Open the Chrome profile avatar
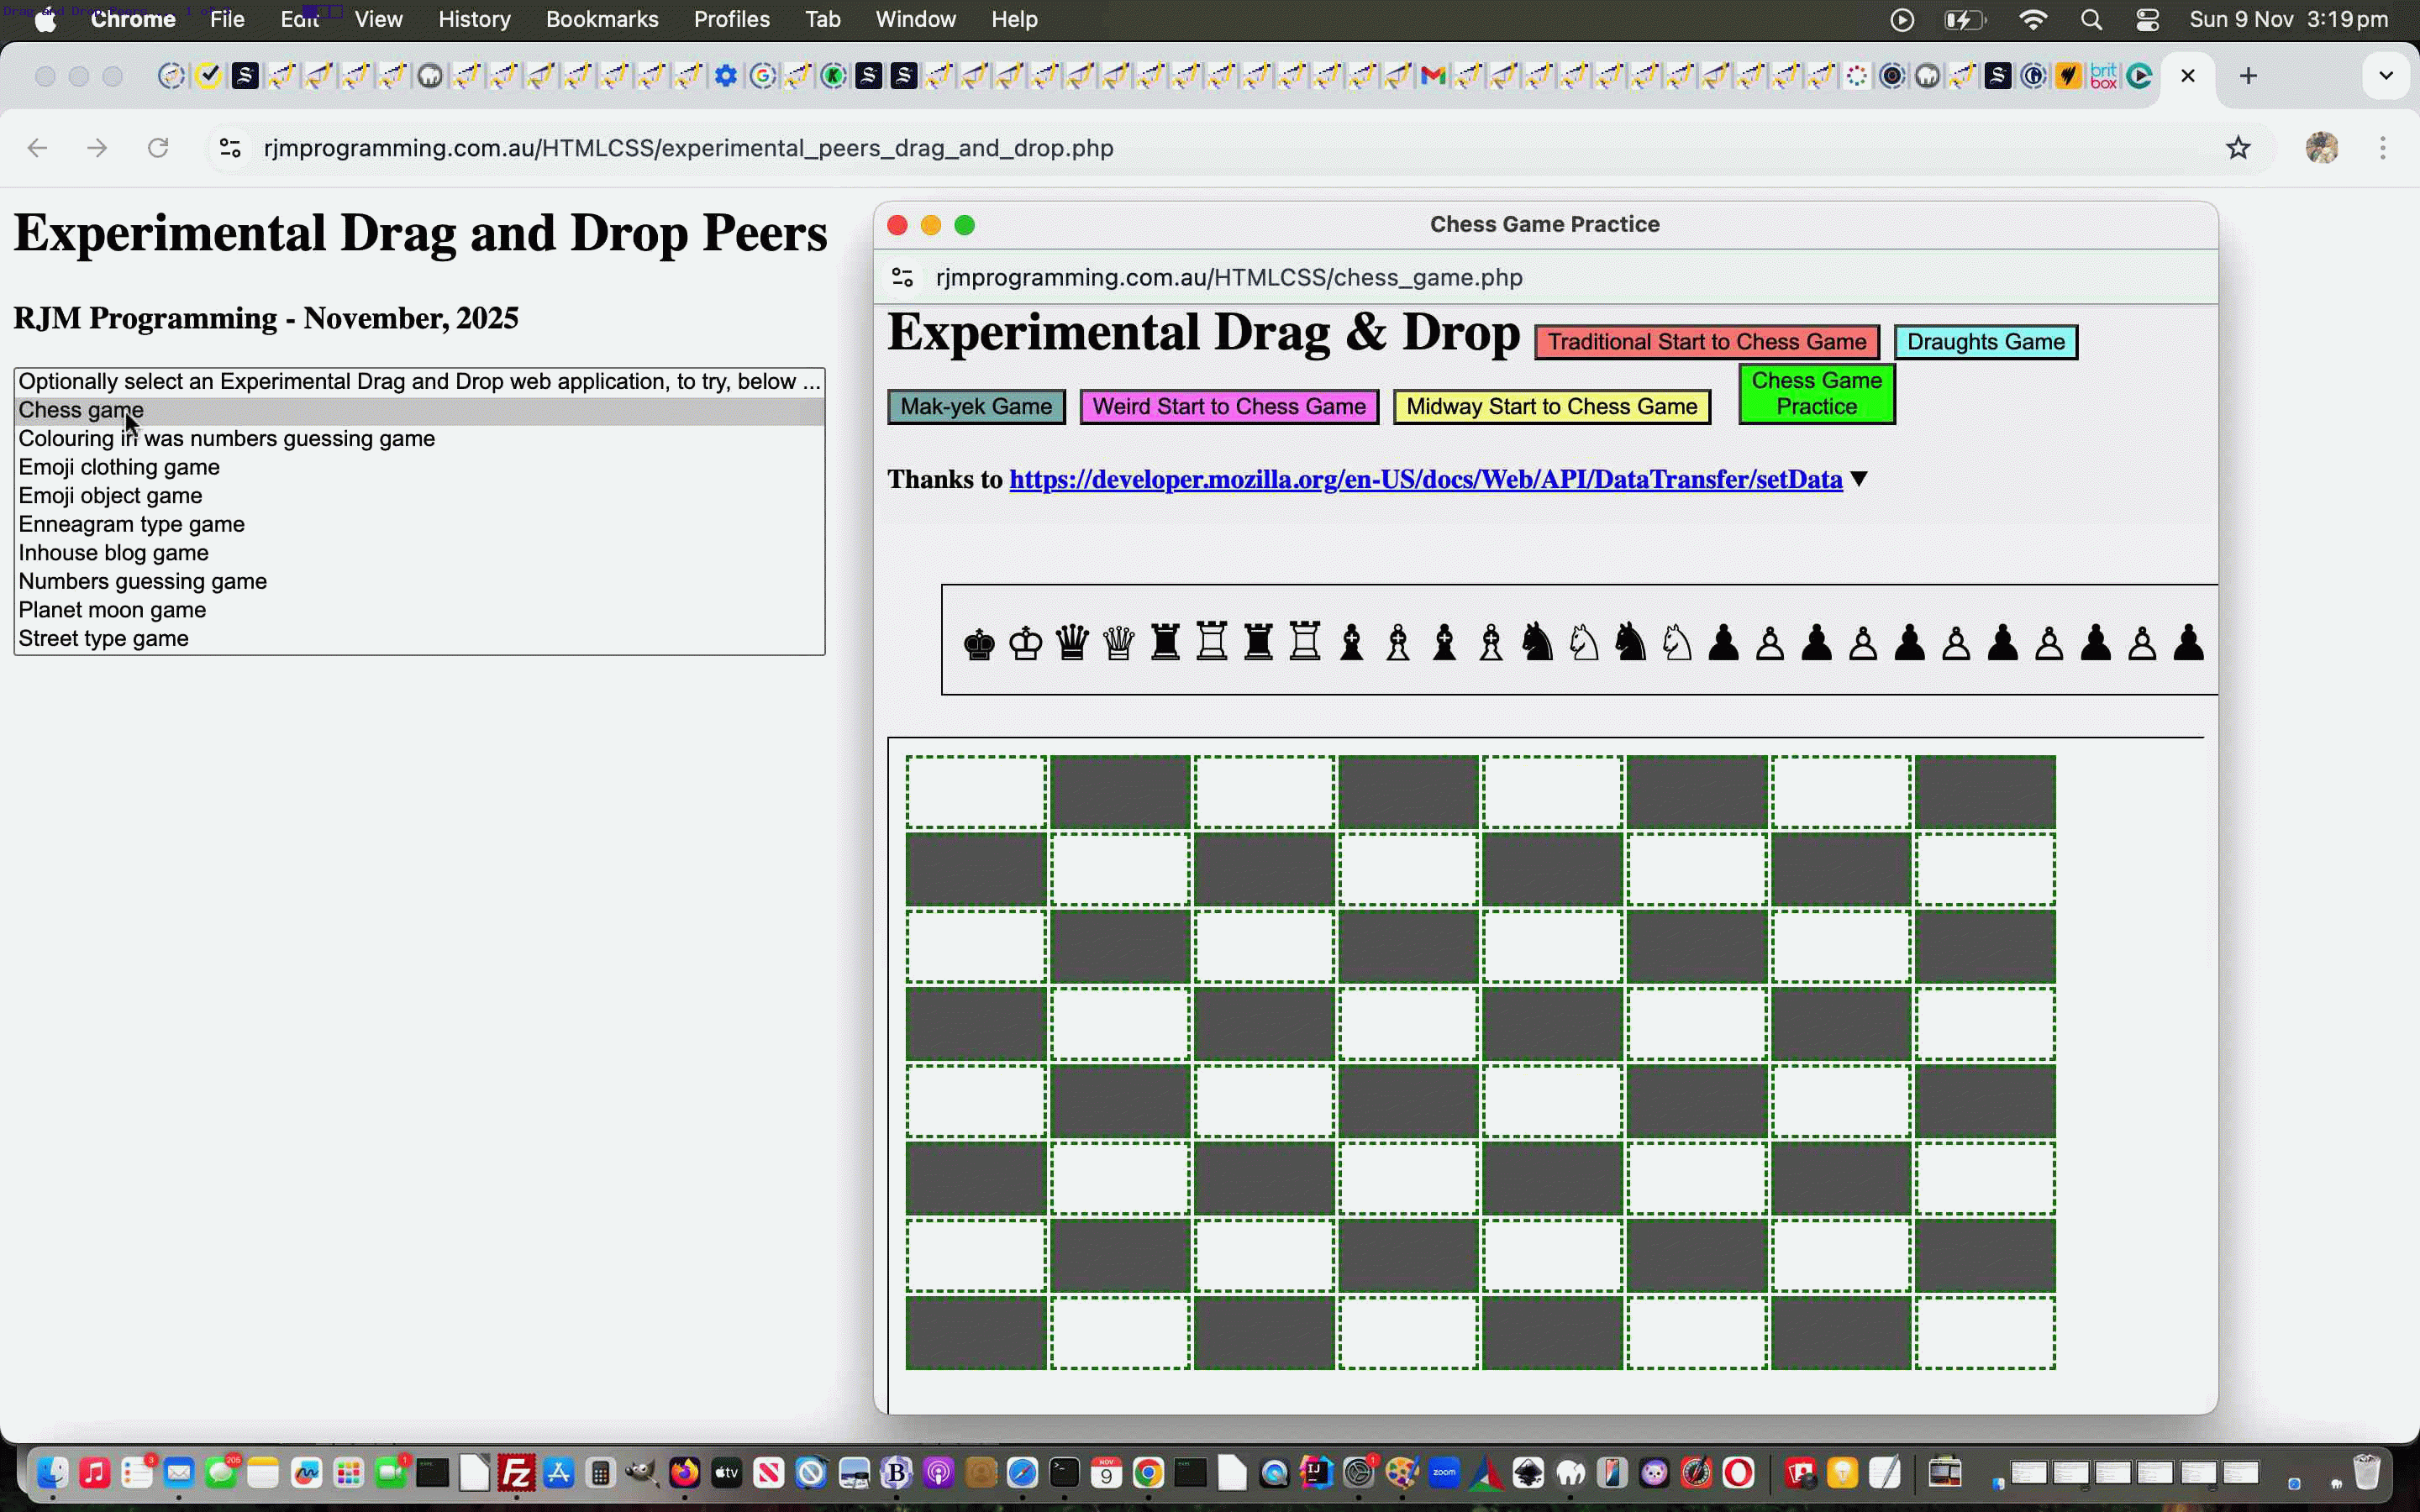2420x1512 pixels. pos(2322,148)
